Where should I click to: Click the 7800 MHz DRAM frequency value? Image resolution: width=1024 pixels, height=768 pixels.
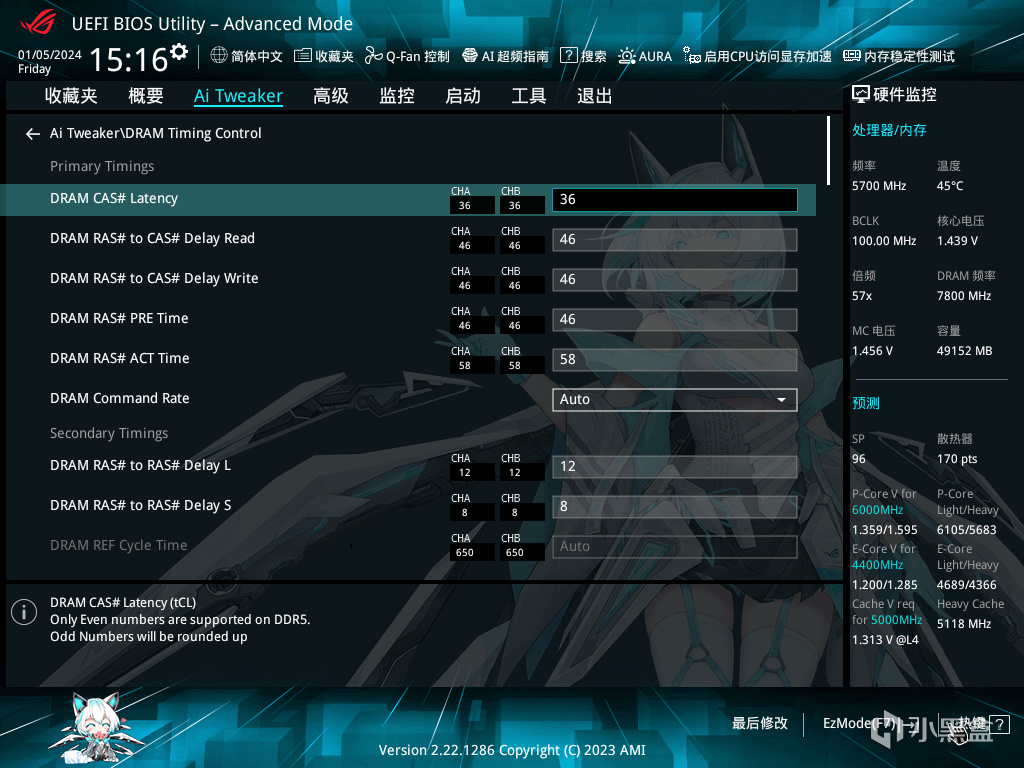[964, 296]
